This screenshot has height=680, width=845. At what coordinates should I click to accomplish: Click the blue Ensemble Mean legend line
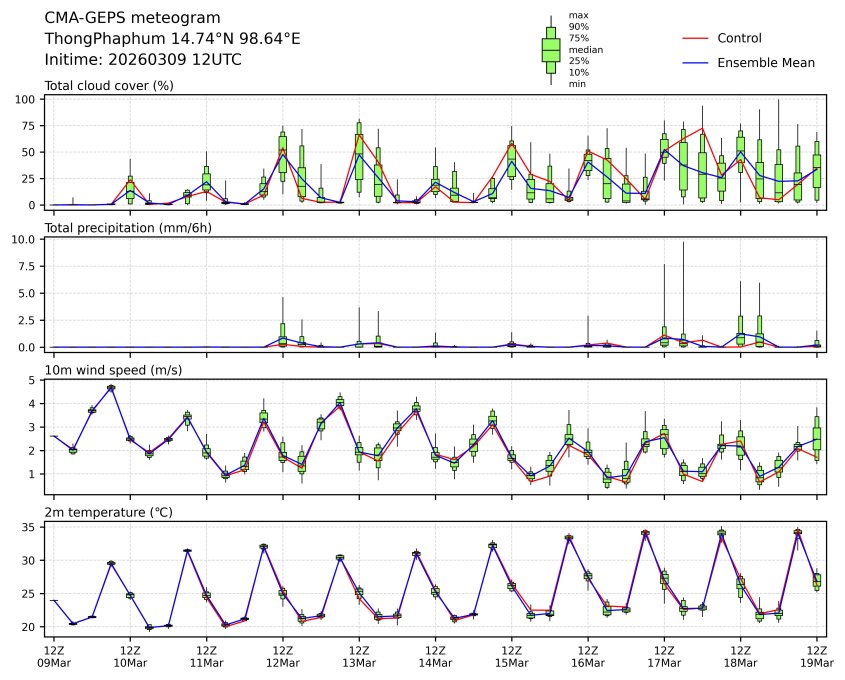(x=695, y=63)
